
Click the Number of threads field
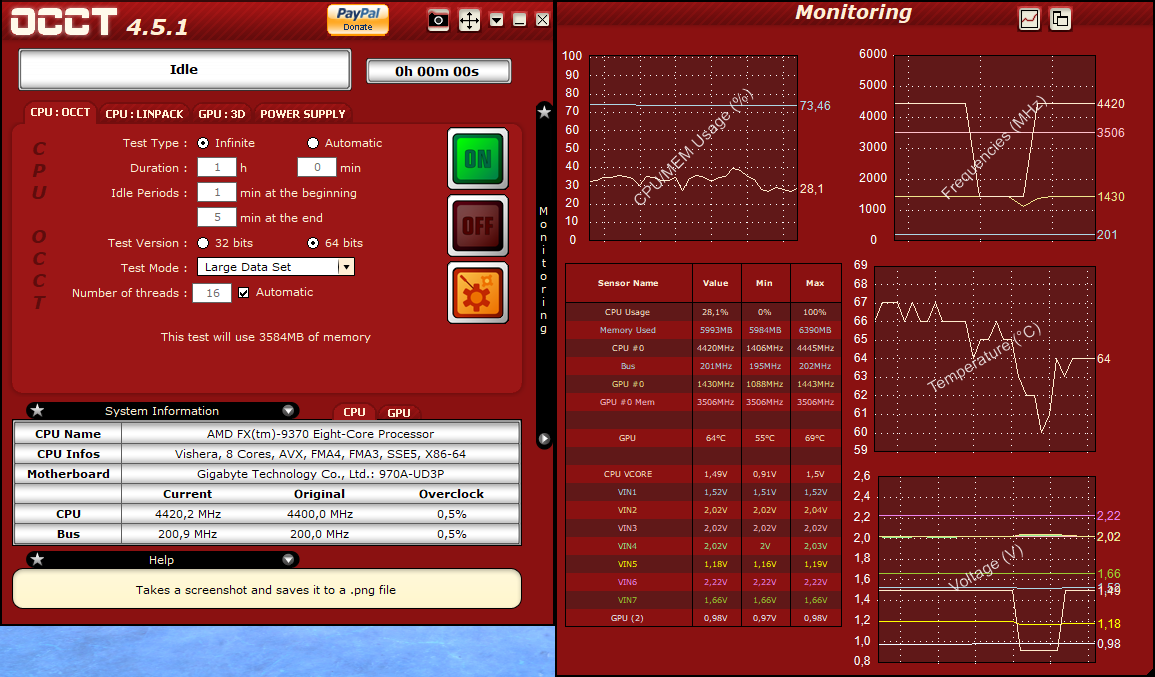pos(212,292)
